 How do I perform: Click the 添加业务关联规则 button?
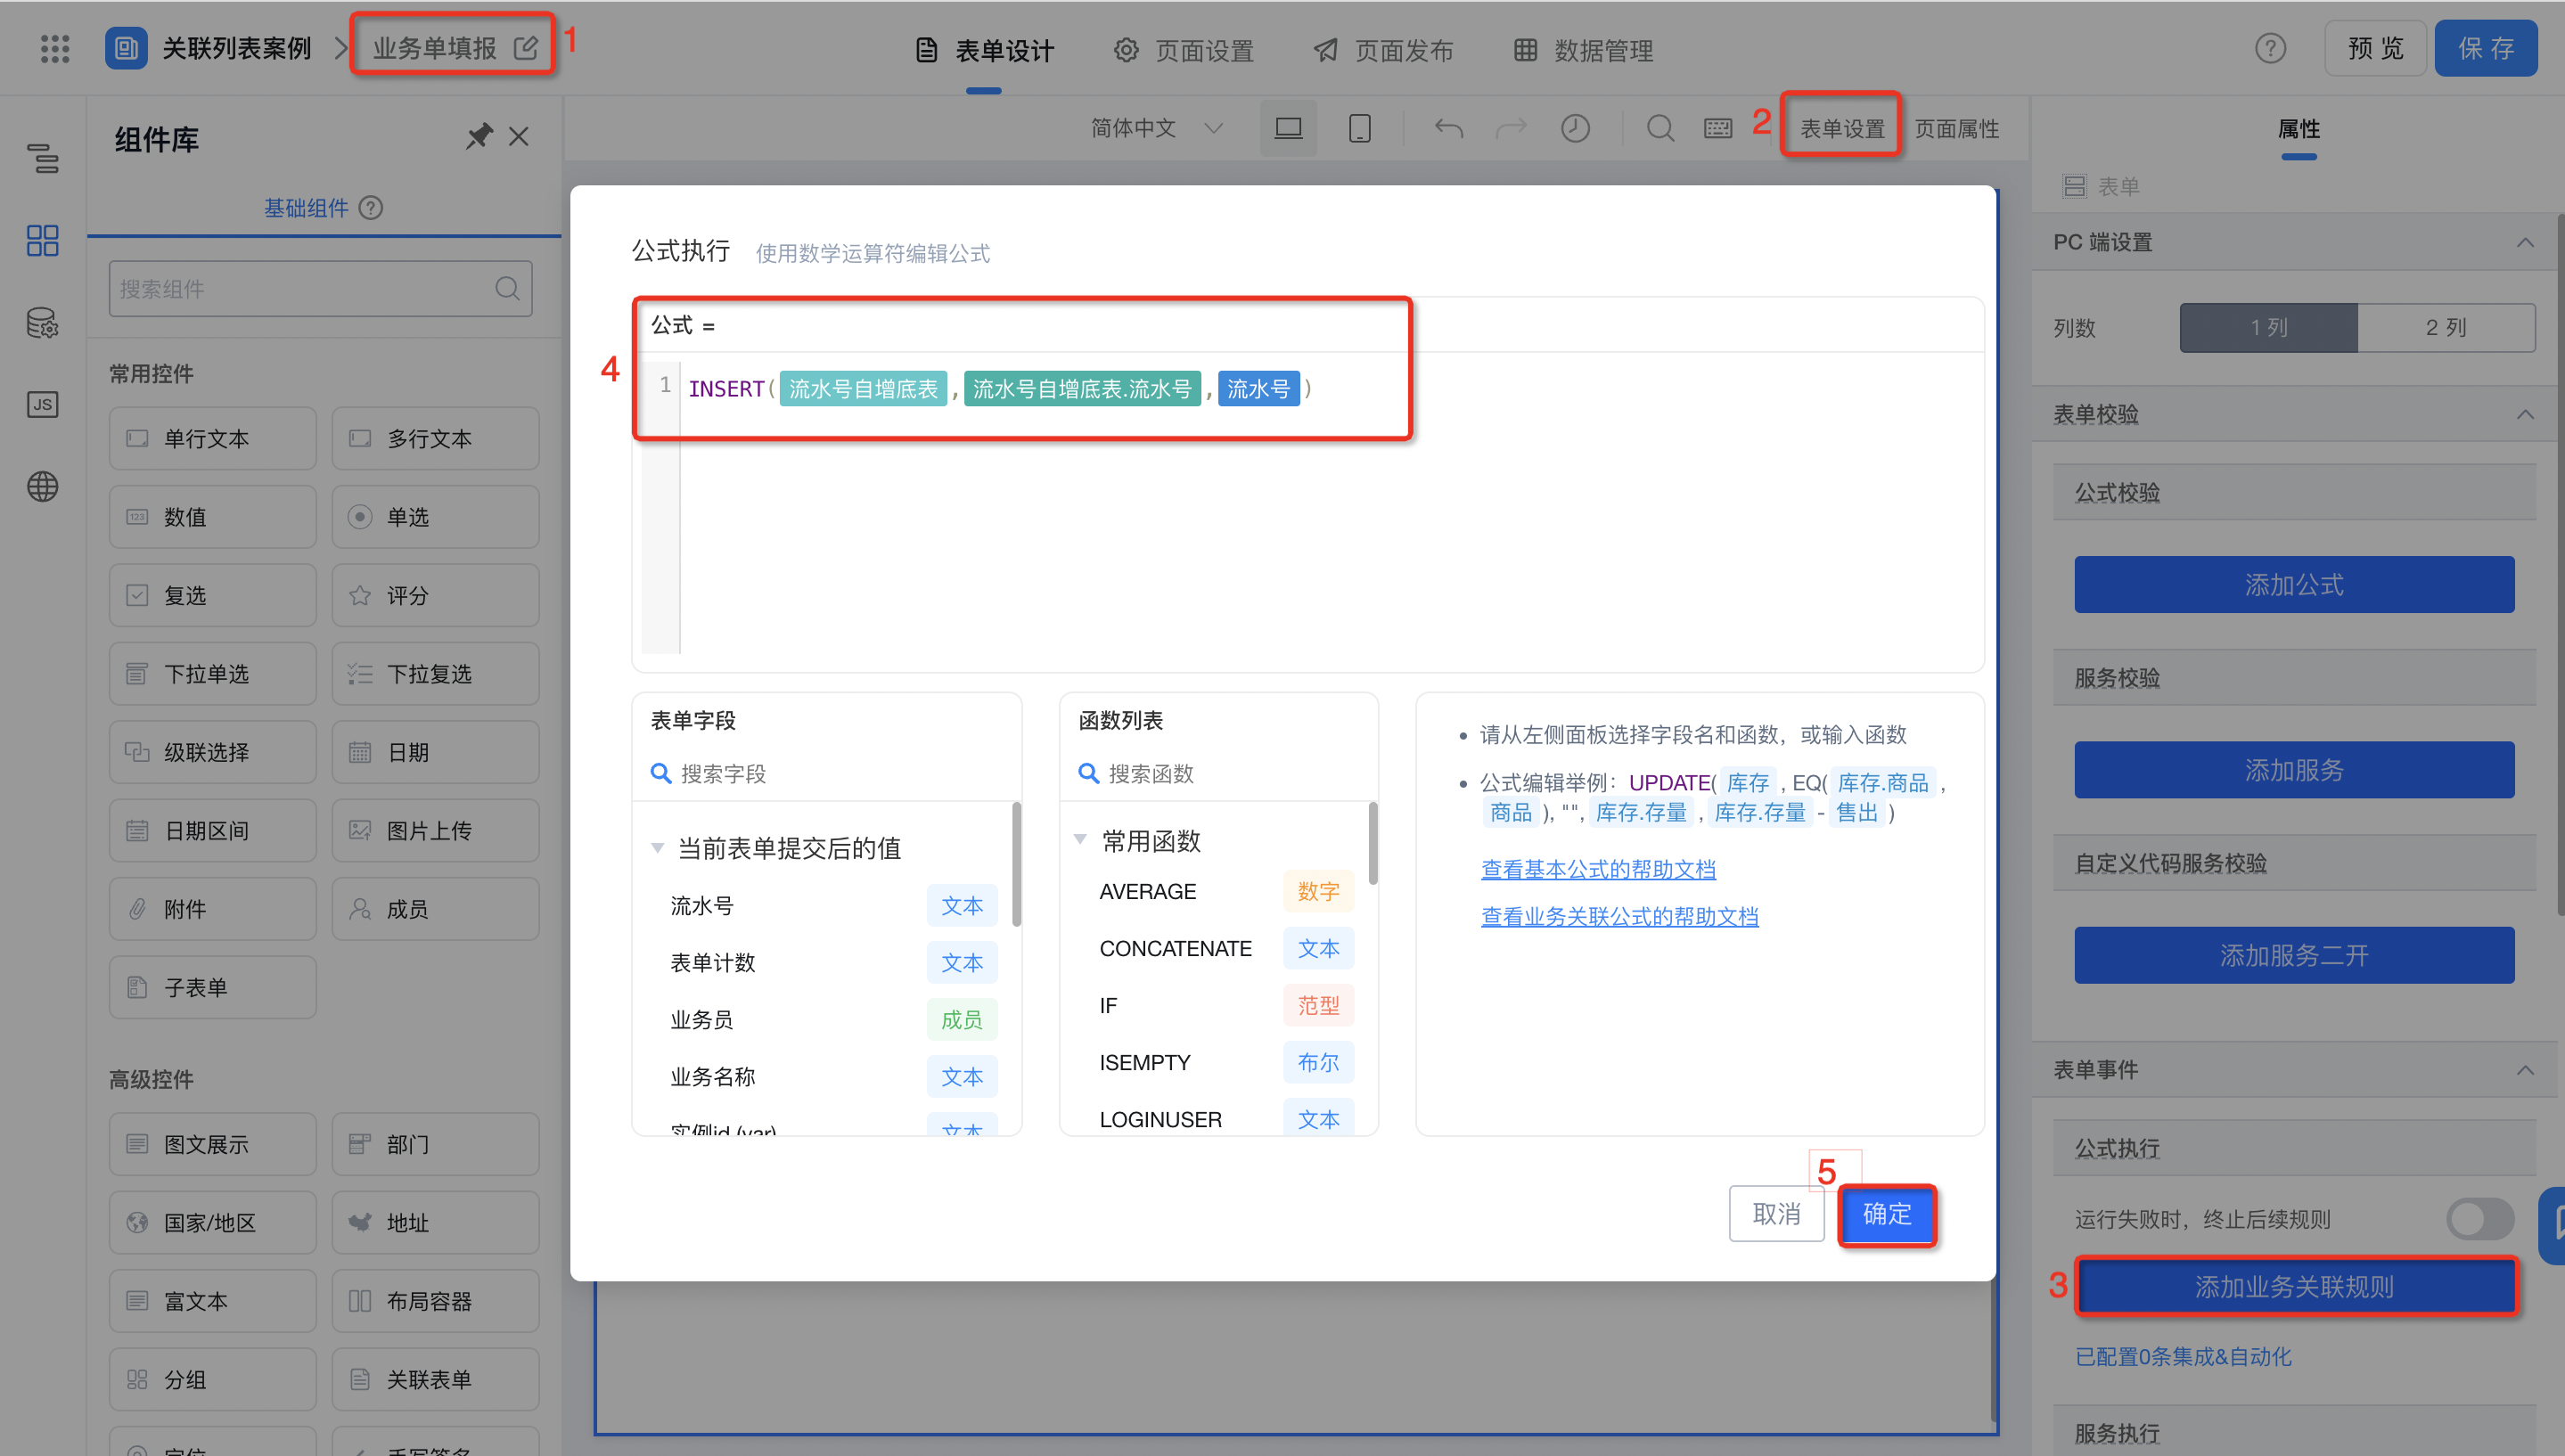[x=2294, y=1286]
